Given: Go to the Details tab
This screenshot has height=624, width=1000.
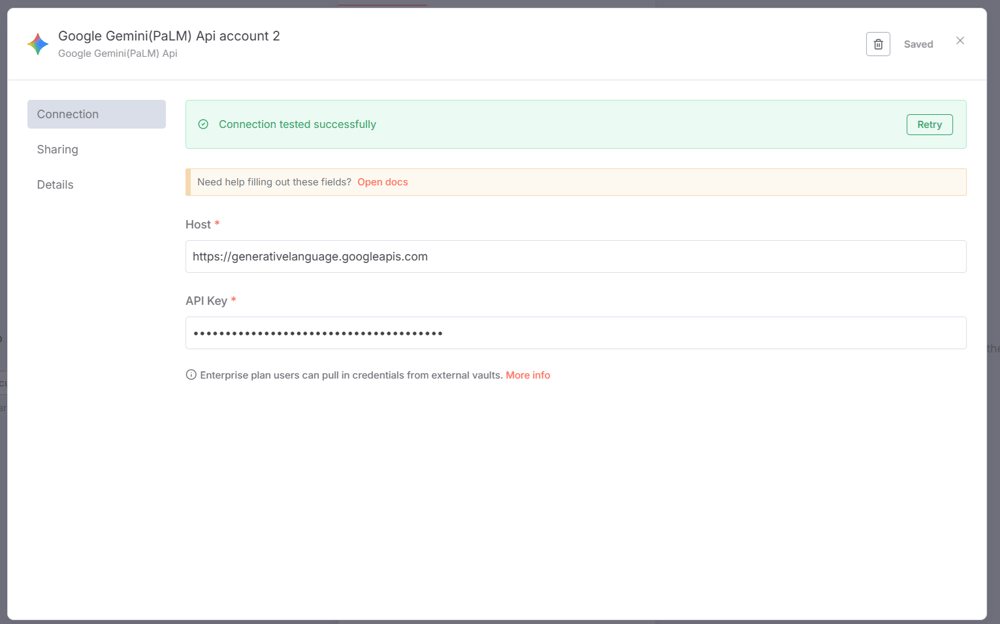Looking at the screenshot, I should (56, 185).
